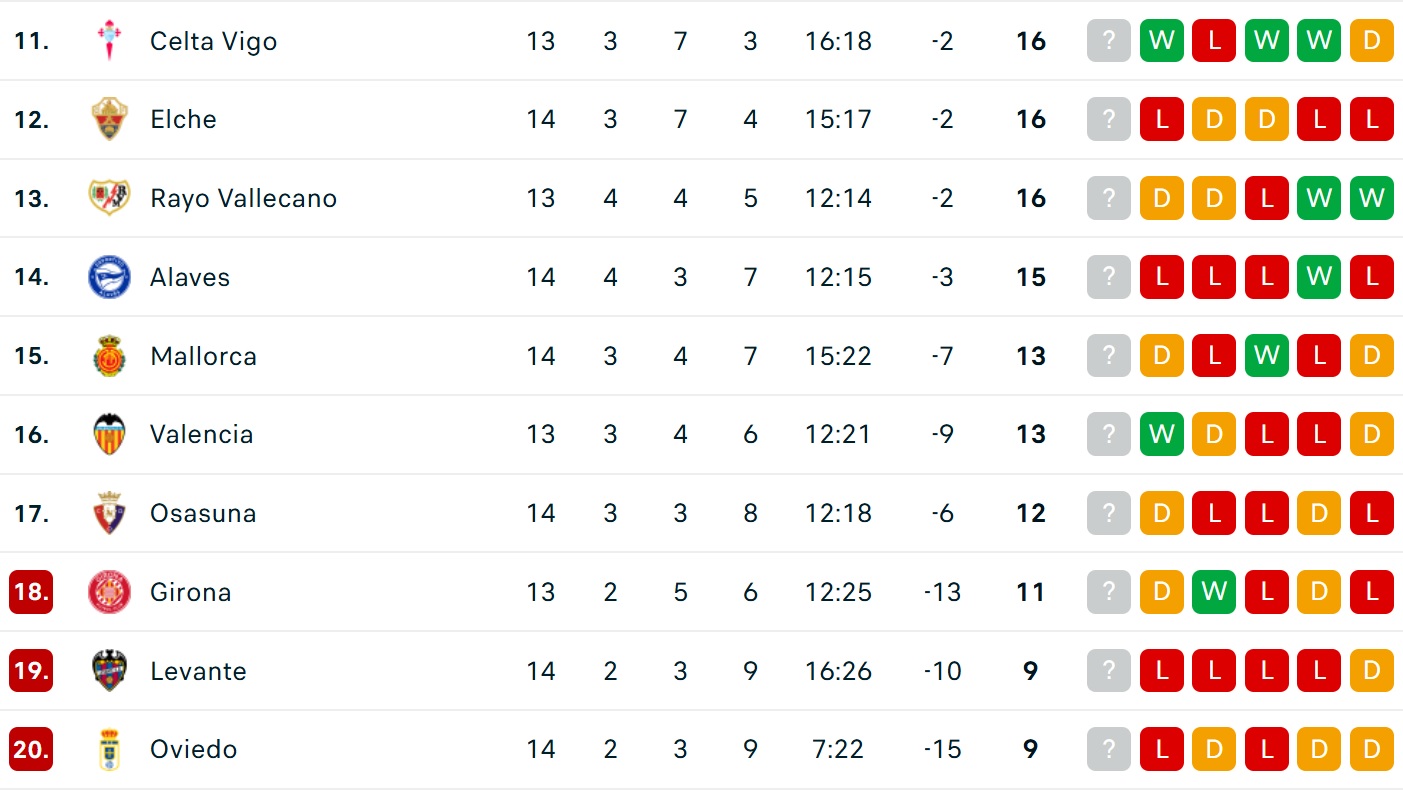Open the Rayo Vallecano team link

coord(243,198)
